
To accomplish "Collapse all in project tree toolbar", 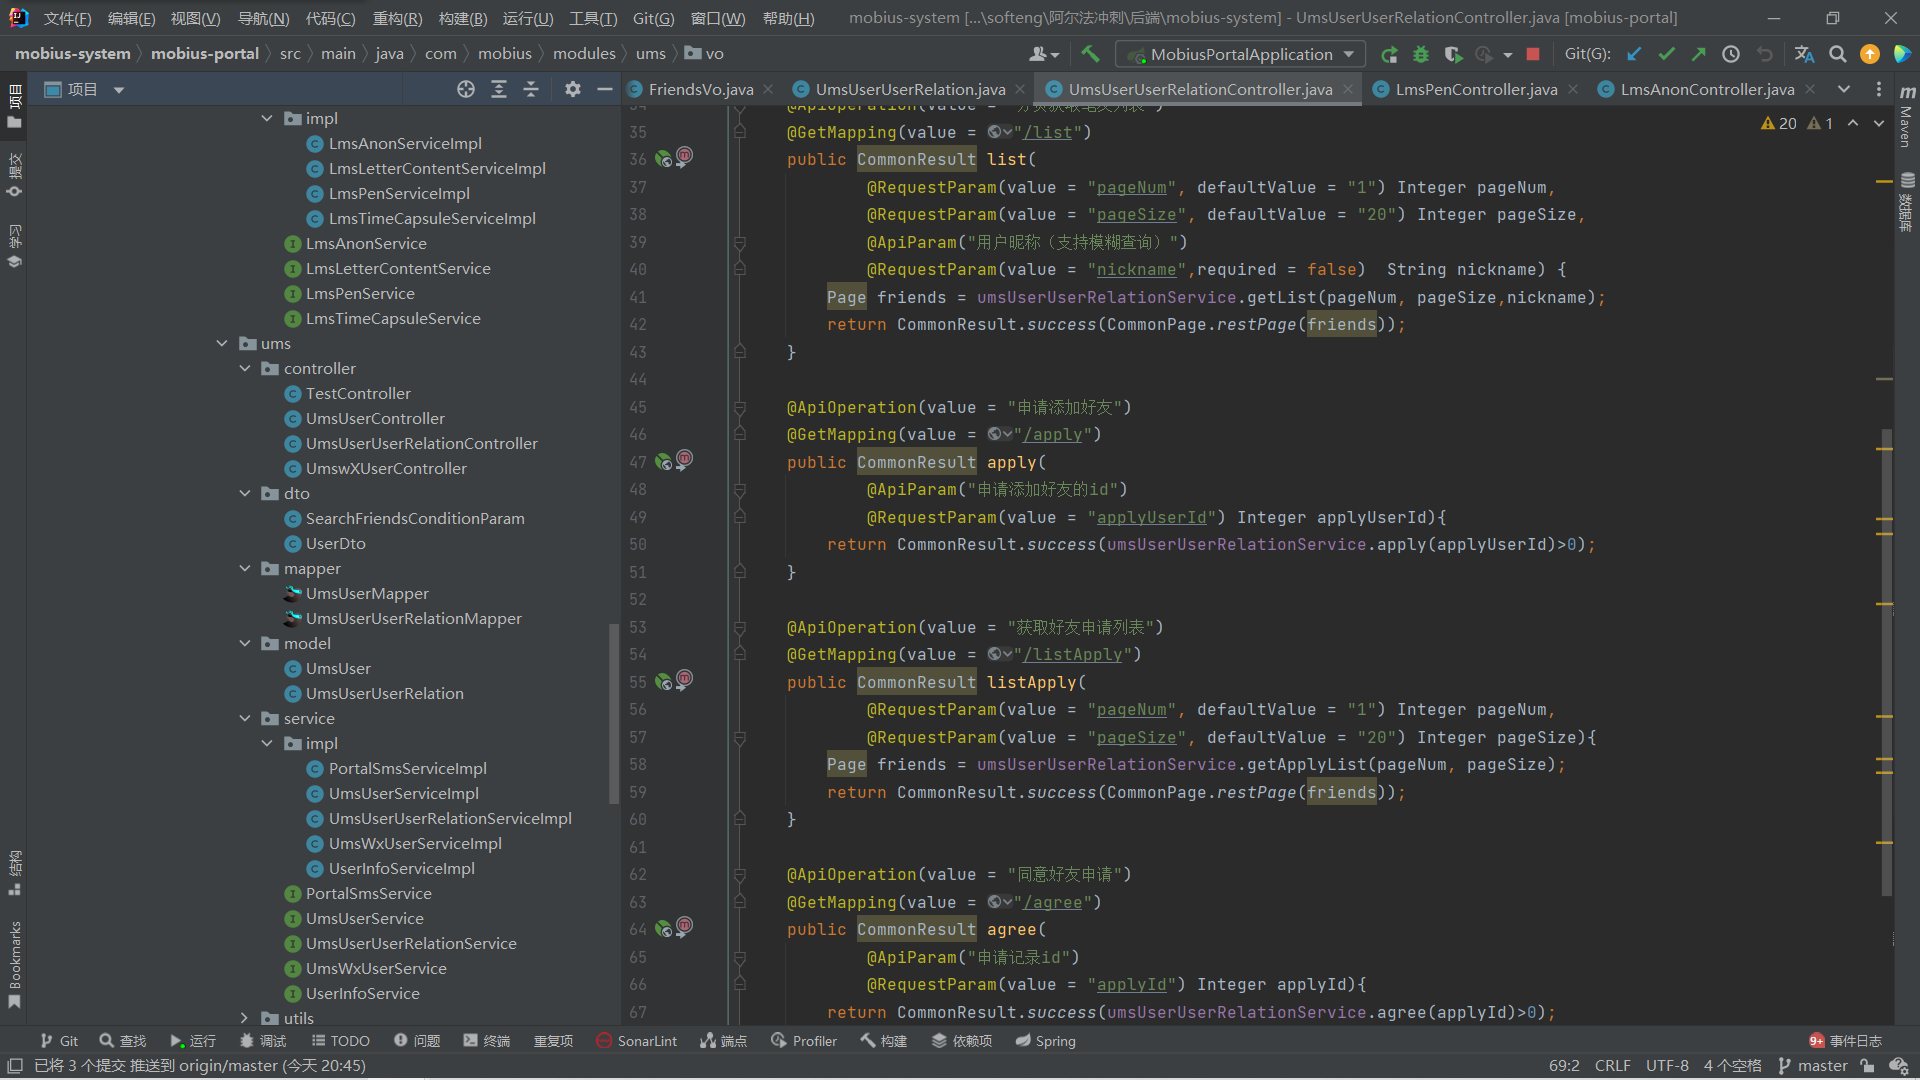I will pyautogui.click(x=531, y=89).
